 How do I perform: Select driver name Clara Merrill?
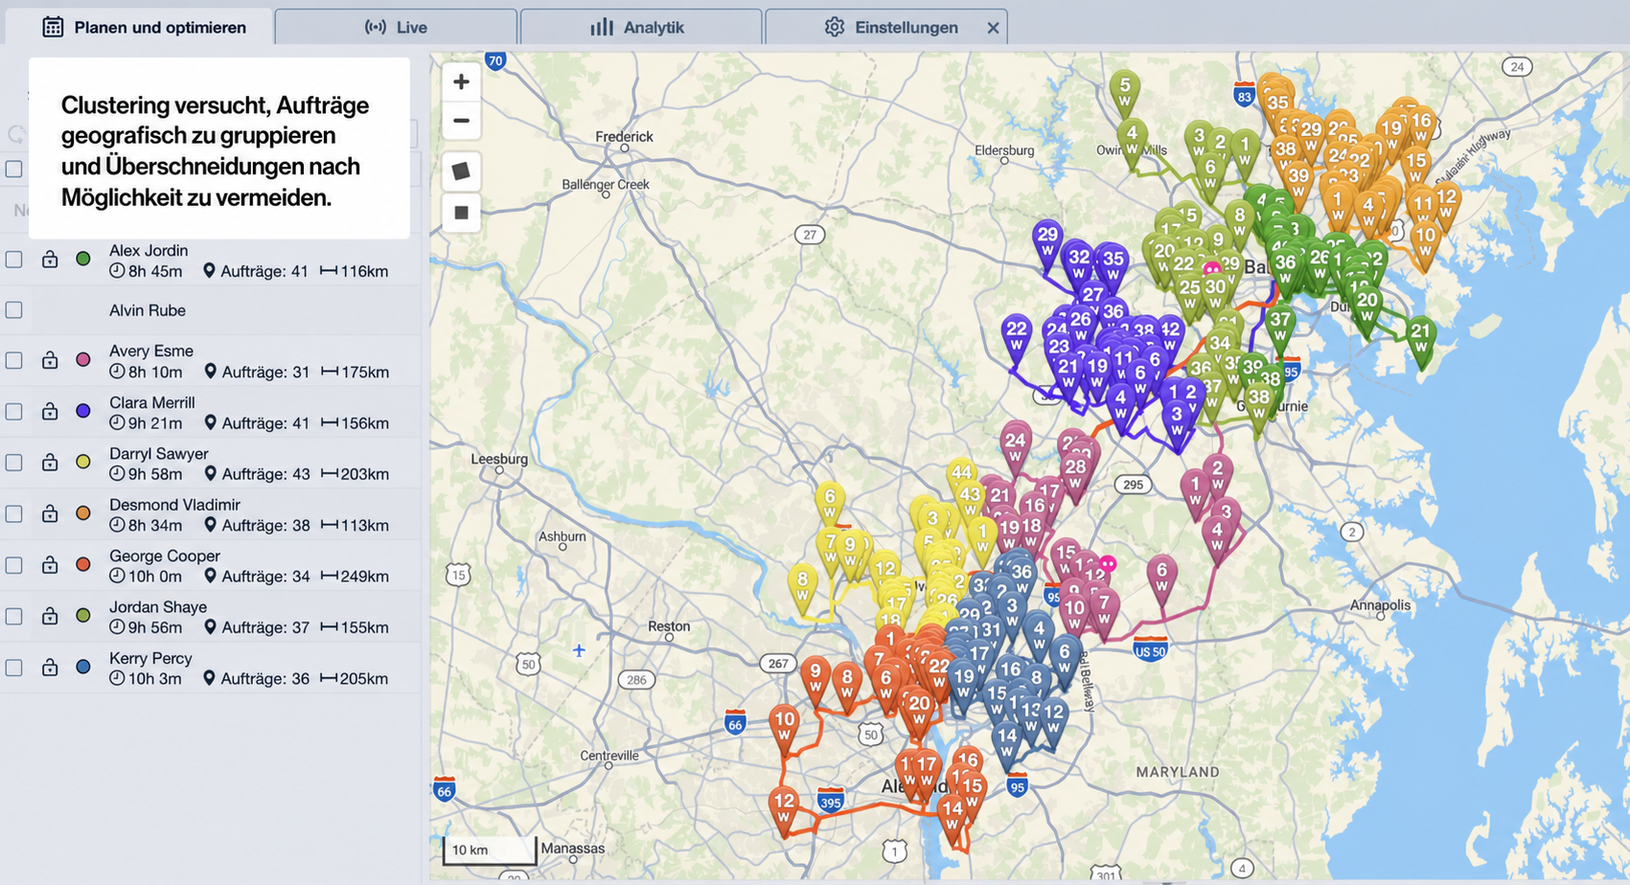(152, 402)
